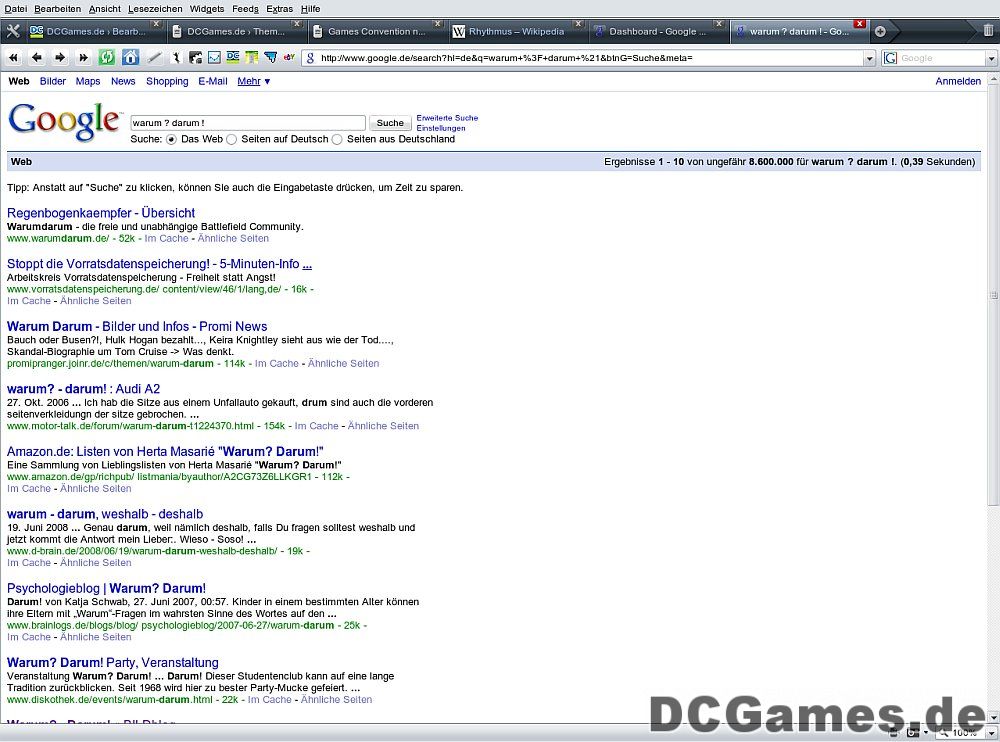
Task: Select the Seiten auf Deutsch radio button
Action: coord(231,139)
